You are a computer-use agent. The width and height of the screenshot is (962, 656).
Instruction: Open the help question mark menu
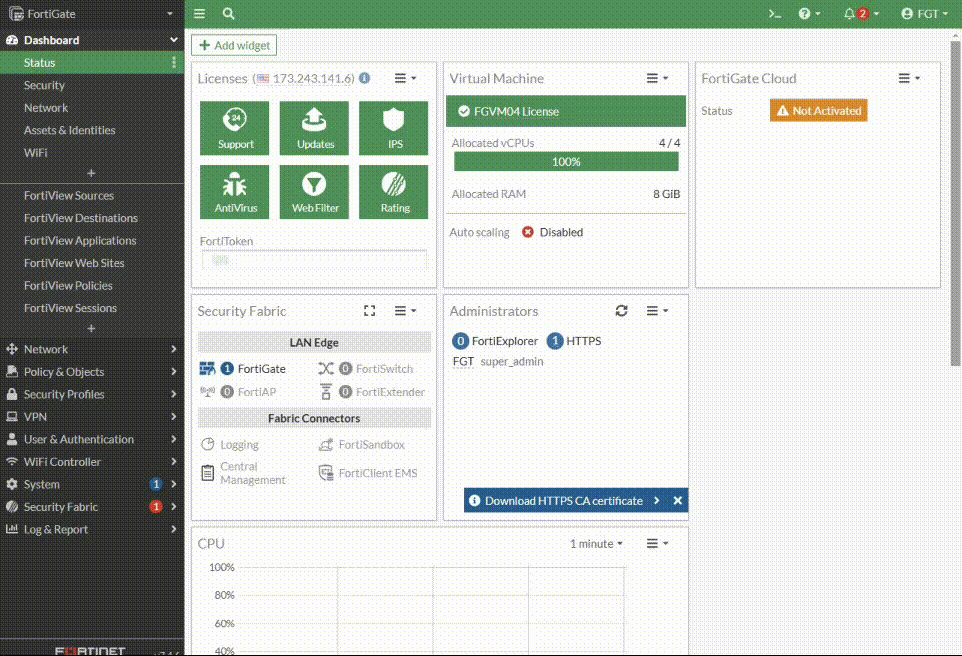(x=809, y=14)
